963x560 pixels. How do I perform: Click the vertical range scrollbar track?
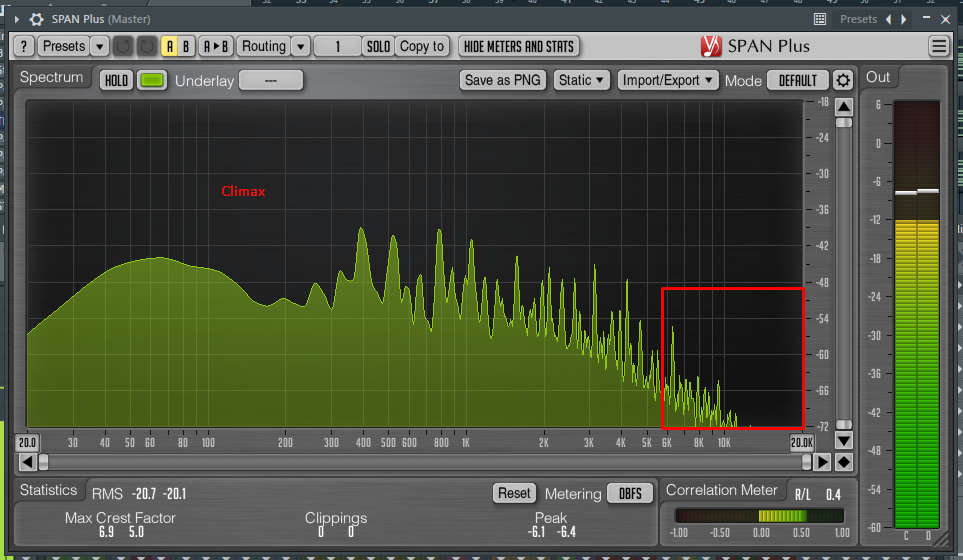tap(844, 273)
